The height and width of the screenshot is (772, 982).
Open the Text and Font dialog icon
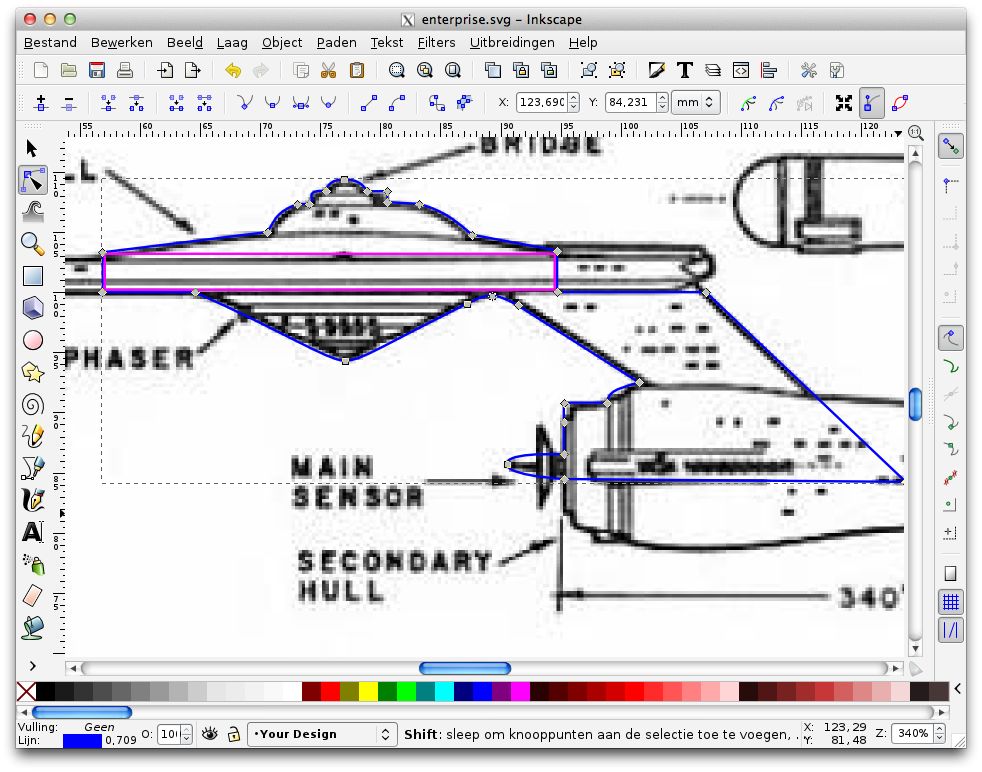[685, 70]
